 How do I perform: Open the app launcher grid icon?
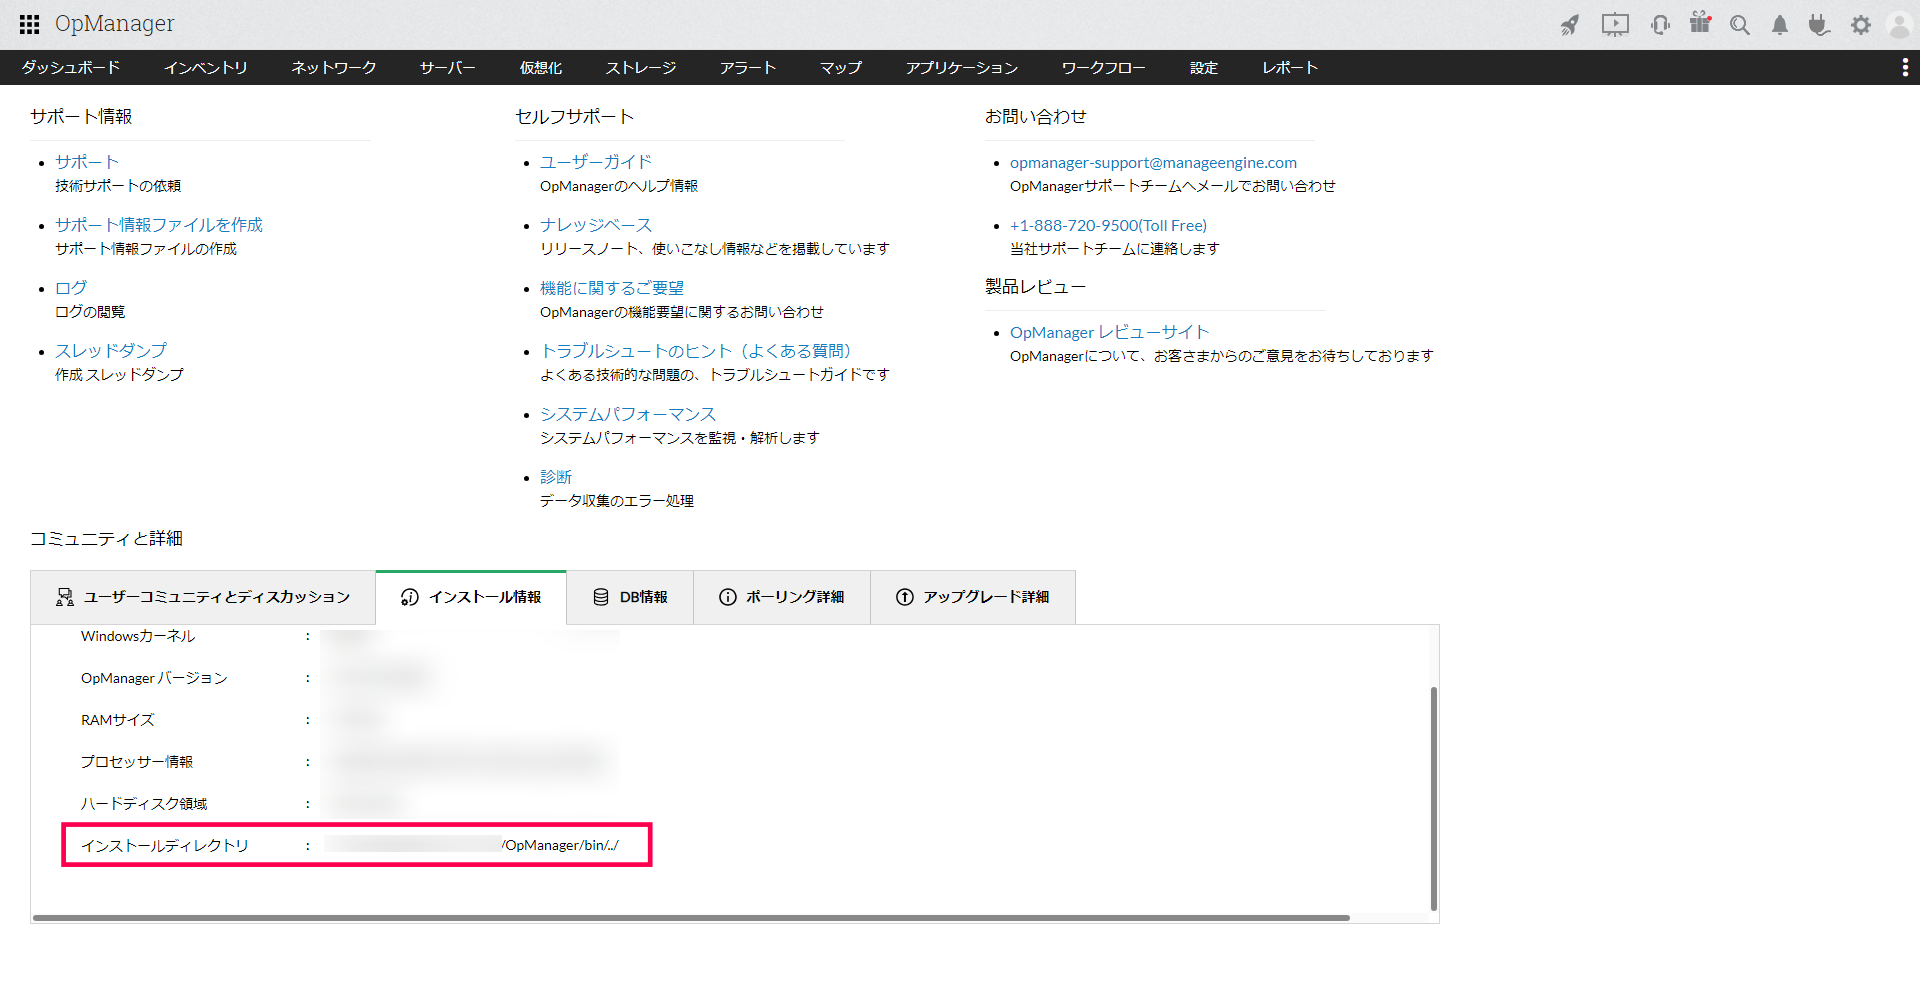29,24
